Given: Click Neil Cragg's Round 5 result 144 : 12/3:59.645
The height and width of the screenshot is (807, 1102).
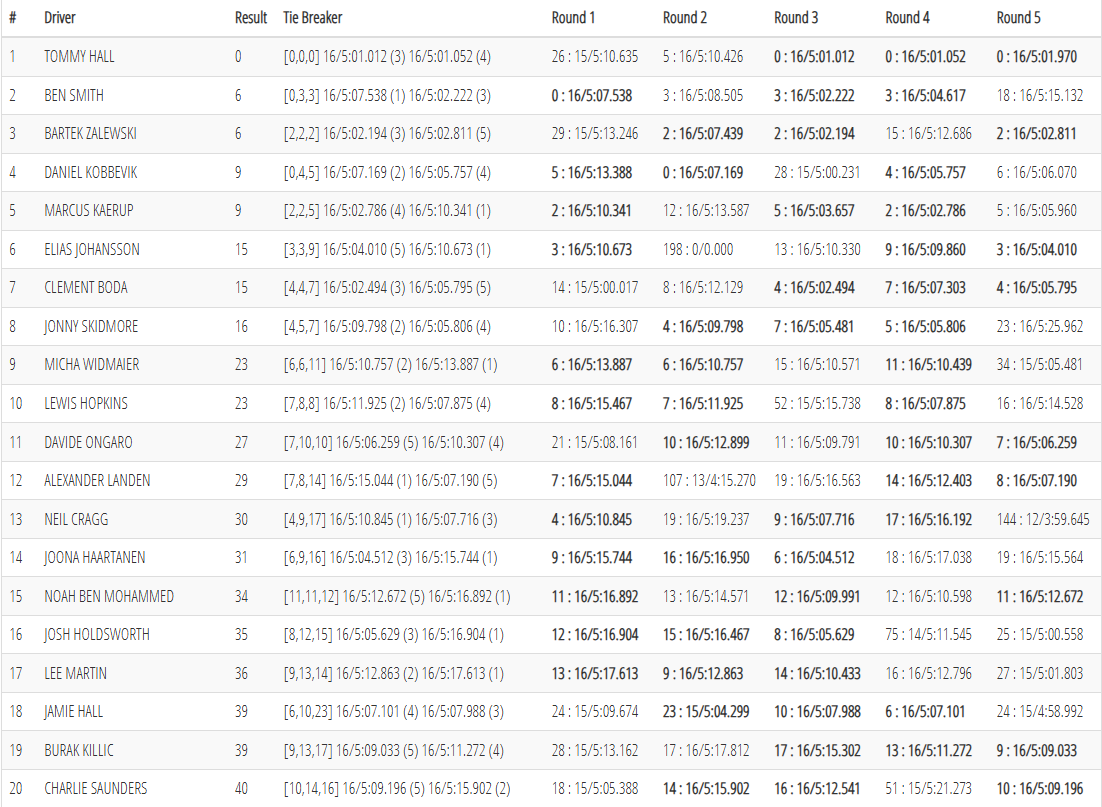Looking at the screenshot, I should [x=1043, y=520].
